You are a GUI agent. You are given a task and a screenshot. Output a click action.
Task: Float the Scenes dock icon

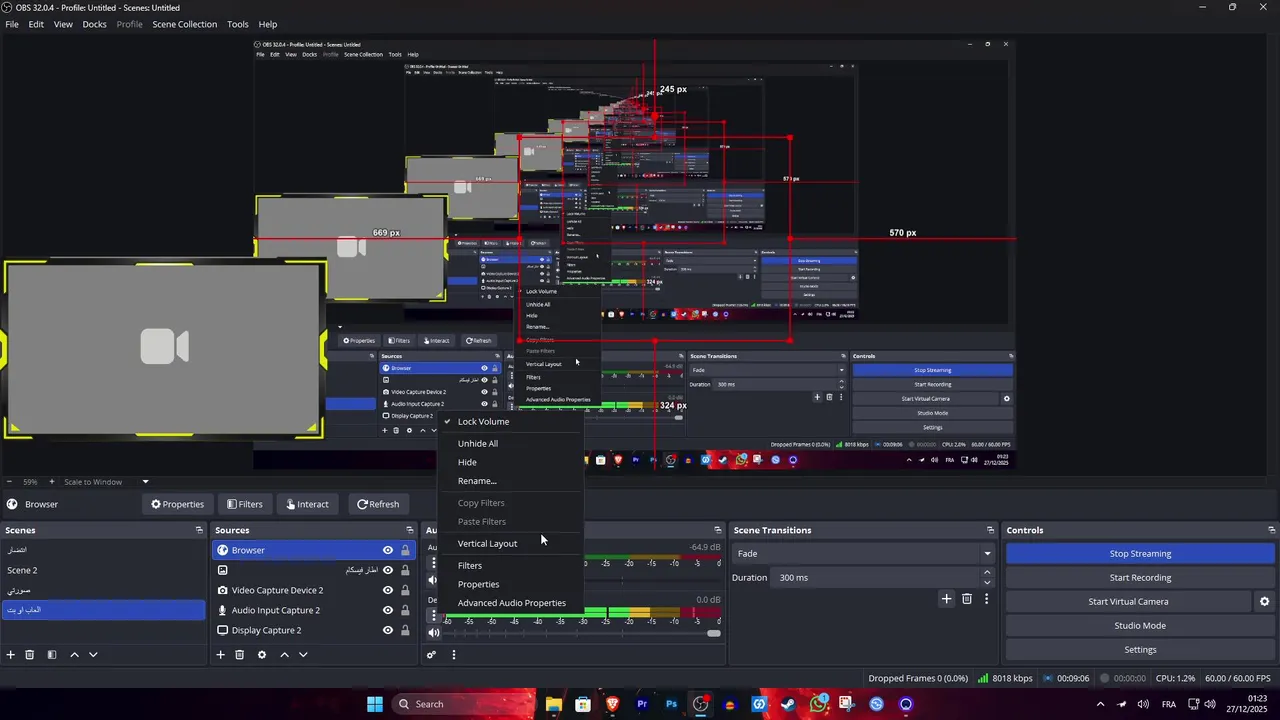(x=199, y=530)
